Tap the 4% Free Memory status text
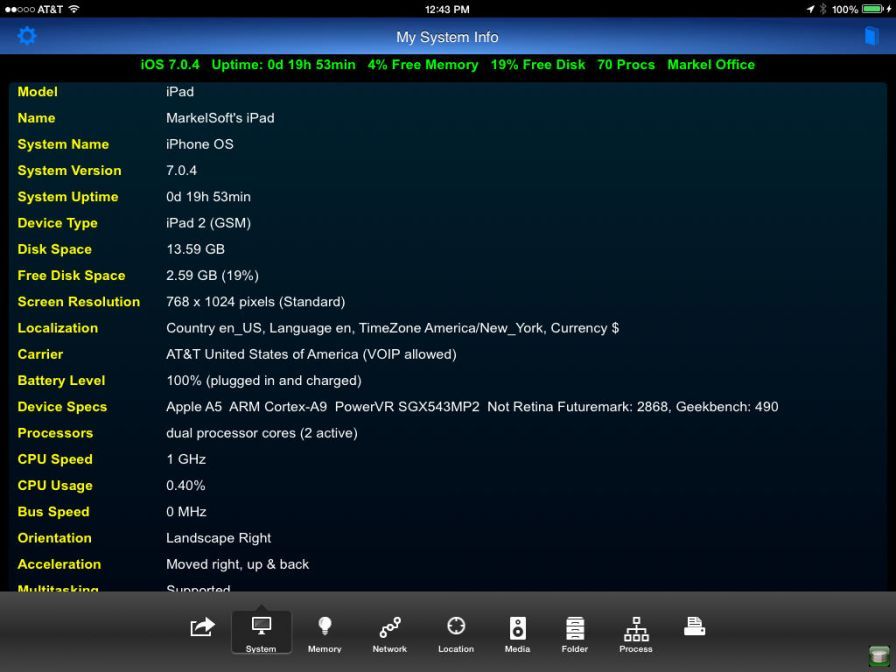This screenshot has width=896, height=672. click(422, 65)
